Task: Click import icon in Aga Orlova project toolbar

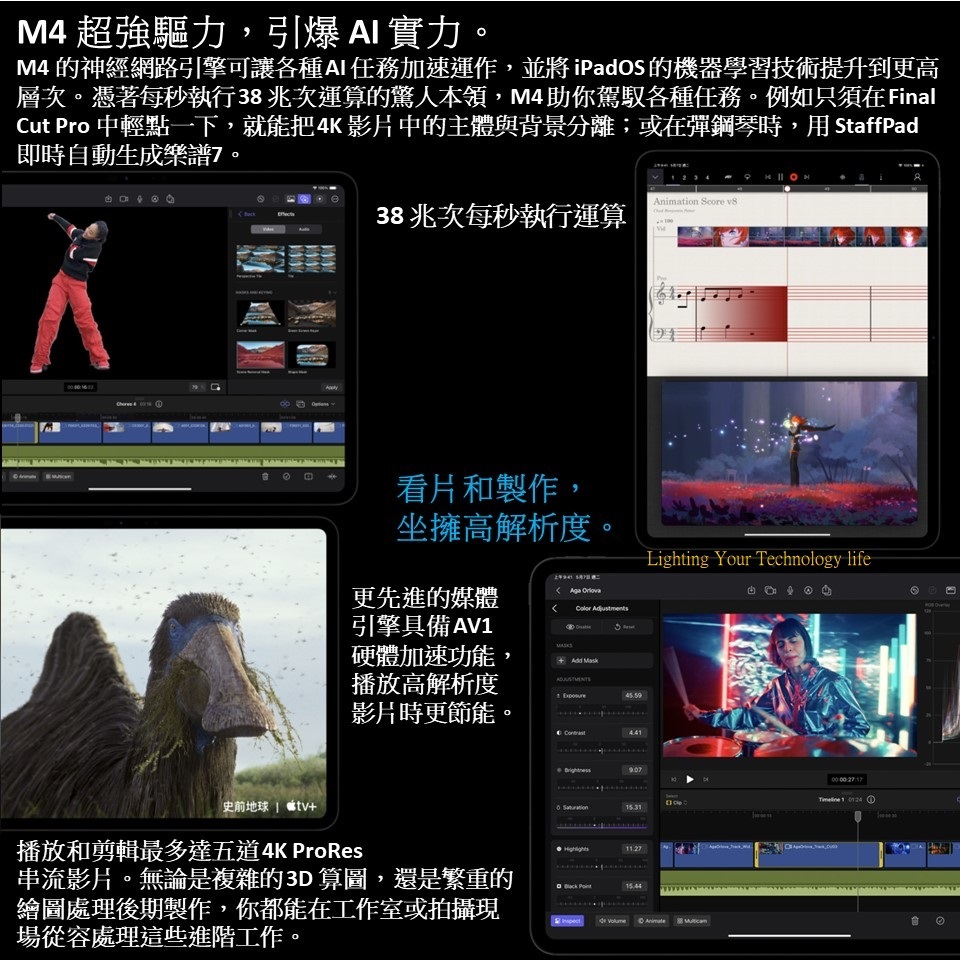Action: (x=751, y=591)
